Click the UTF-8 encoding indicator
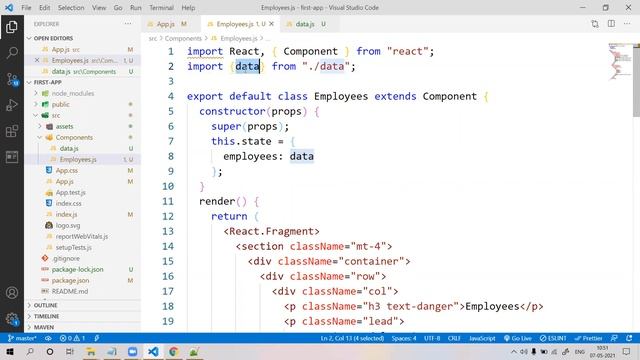Image resolution: width=640 pixels, height=360 pixels. pos(432,338)
